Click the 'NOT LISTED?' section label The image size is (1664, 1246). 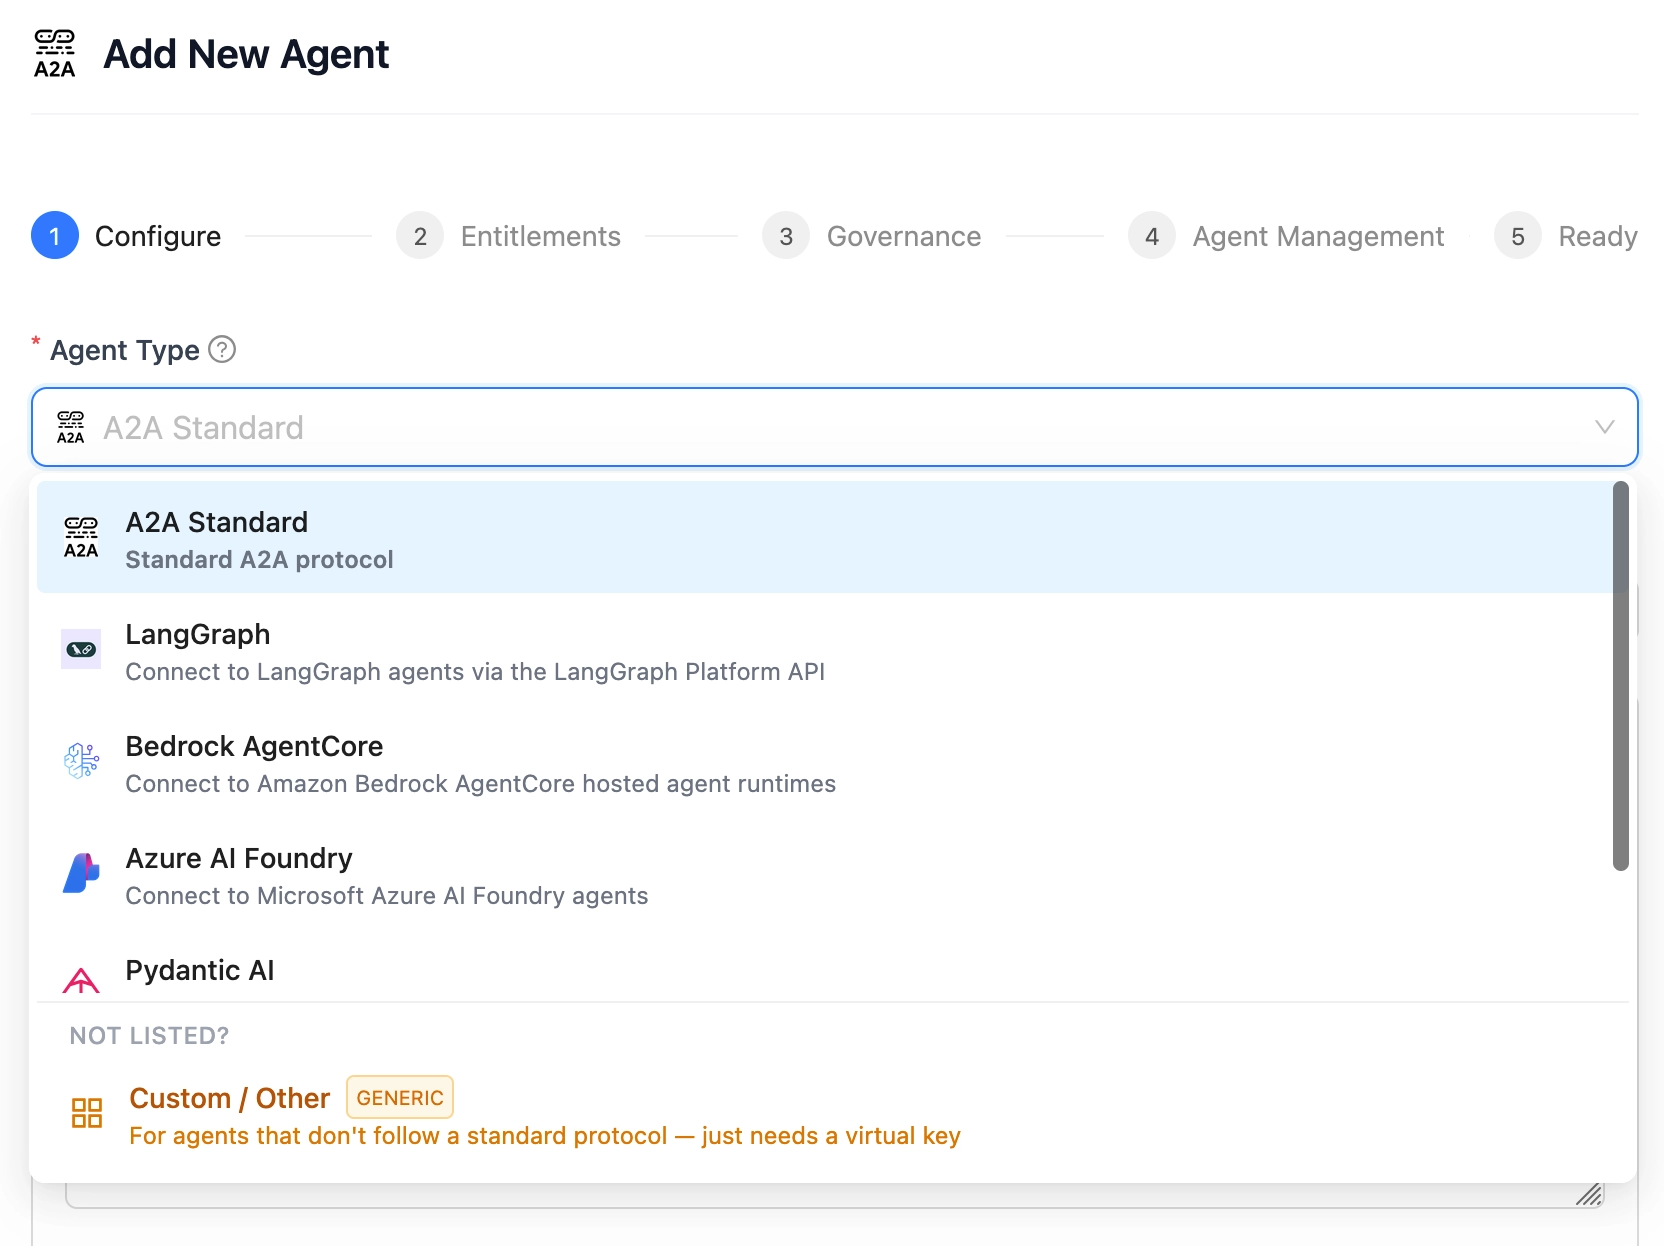(149, 1036)
